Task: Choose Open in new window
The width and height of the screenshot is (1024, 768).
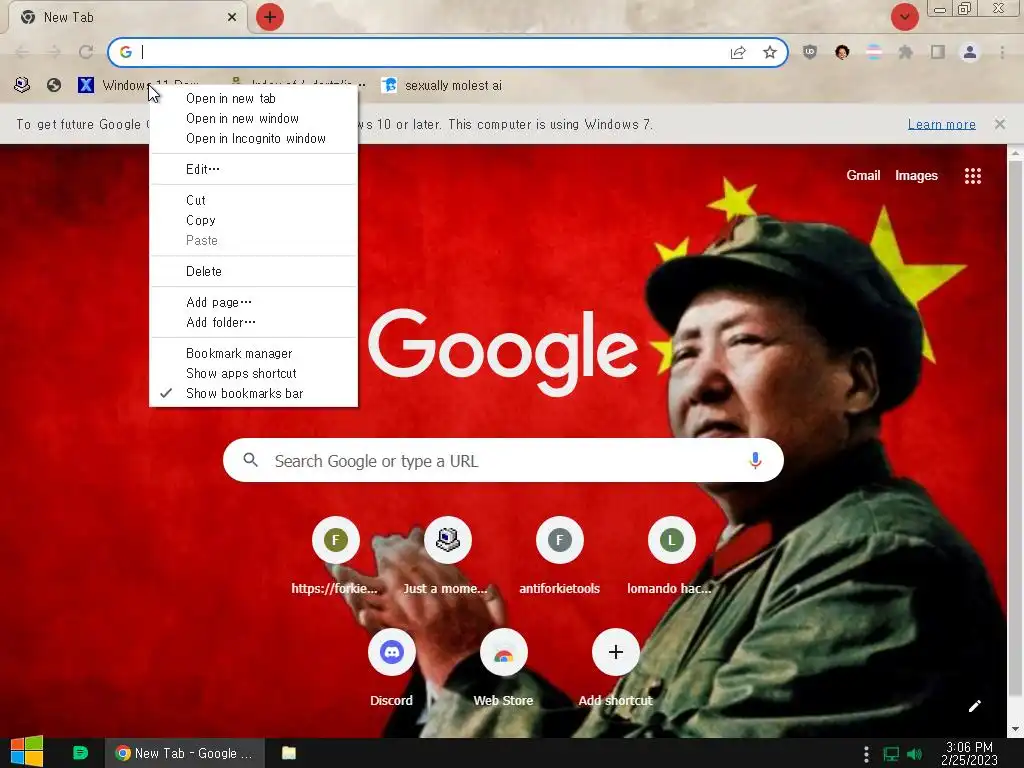Action: point(253,118)
